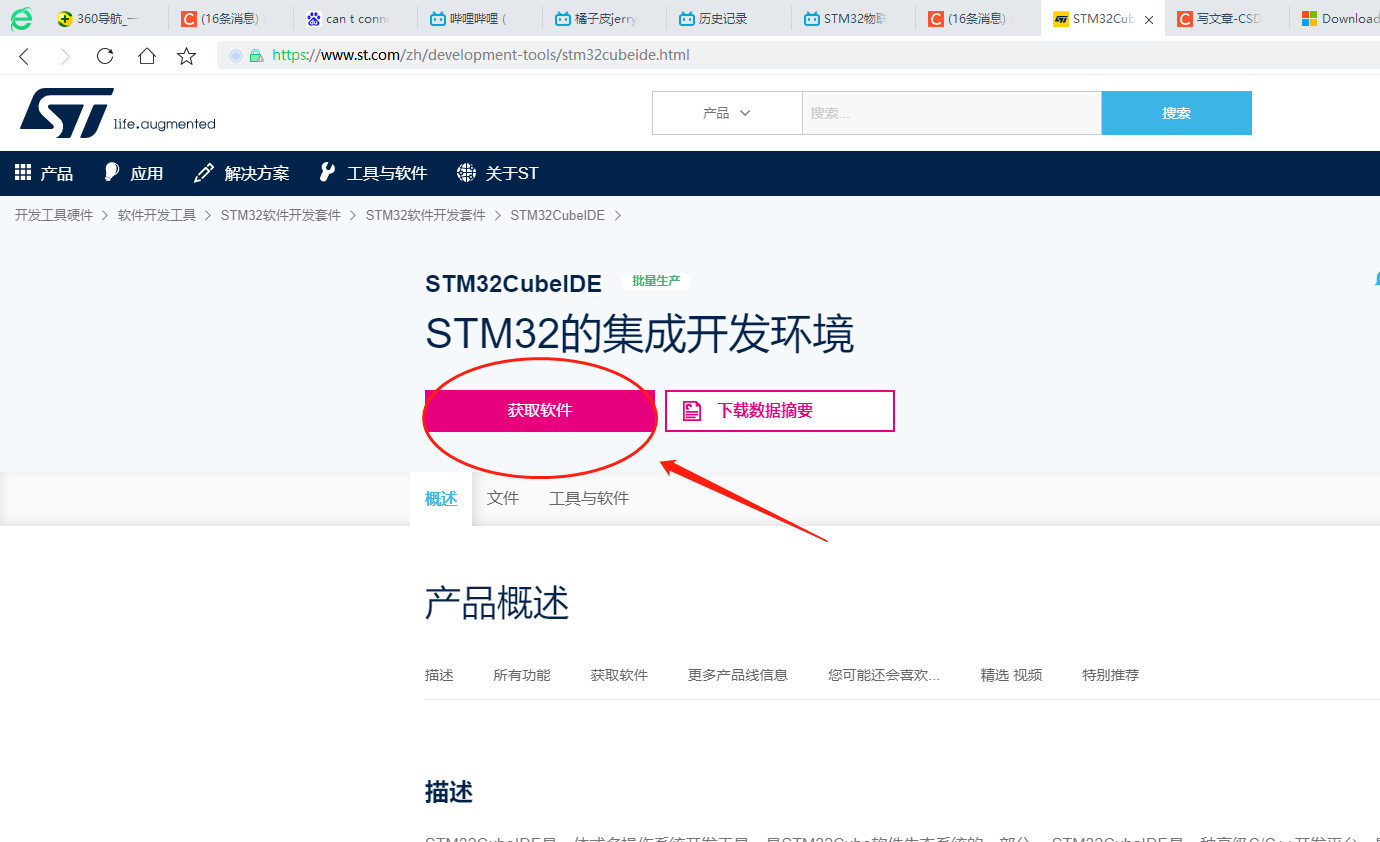1380x842 pixels.
Task: Switch to the 'can t conn' browser tab
Action: (x=355, y=19)
